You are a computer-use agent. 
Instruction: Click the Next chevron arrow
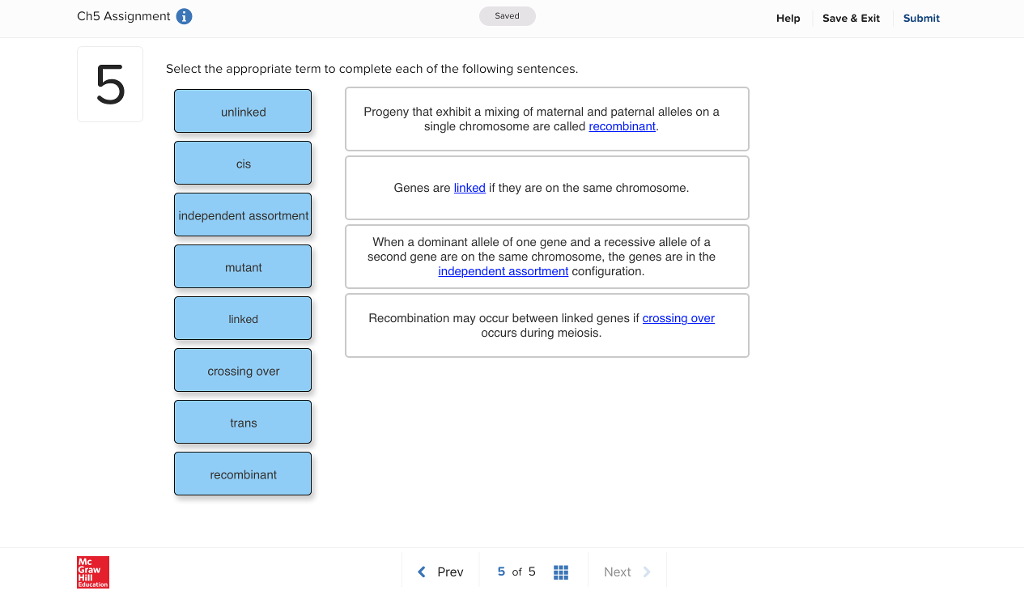(648, 571)
